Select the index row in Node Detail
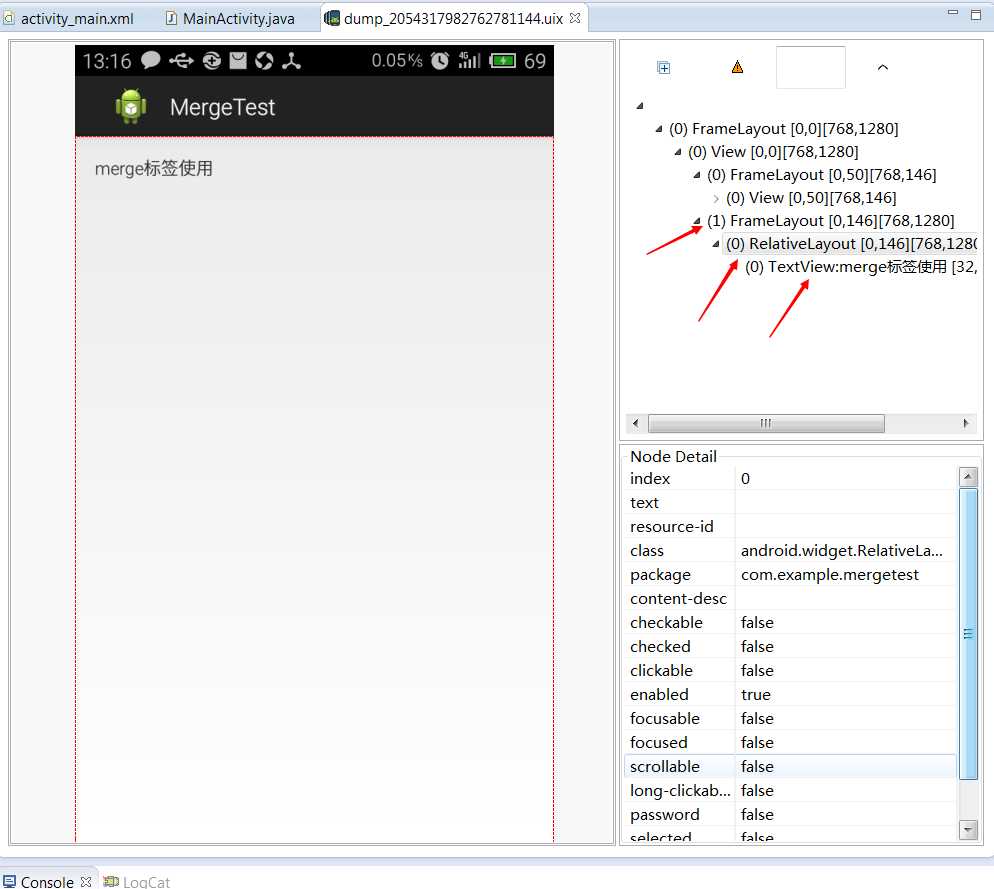This screenshot has height=889, width=994. [x=791, y=479]
